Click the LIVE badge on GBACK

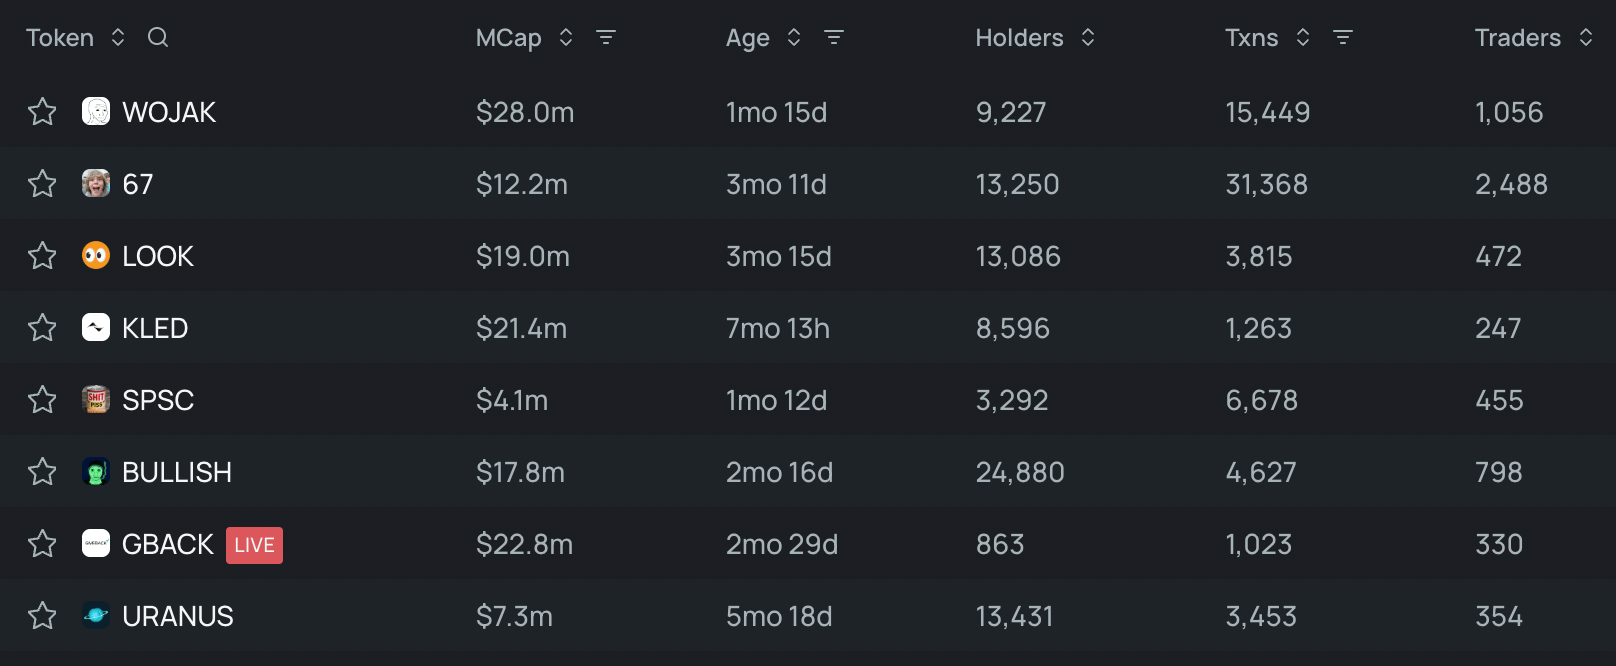pos(254,545)
